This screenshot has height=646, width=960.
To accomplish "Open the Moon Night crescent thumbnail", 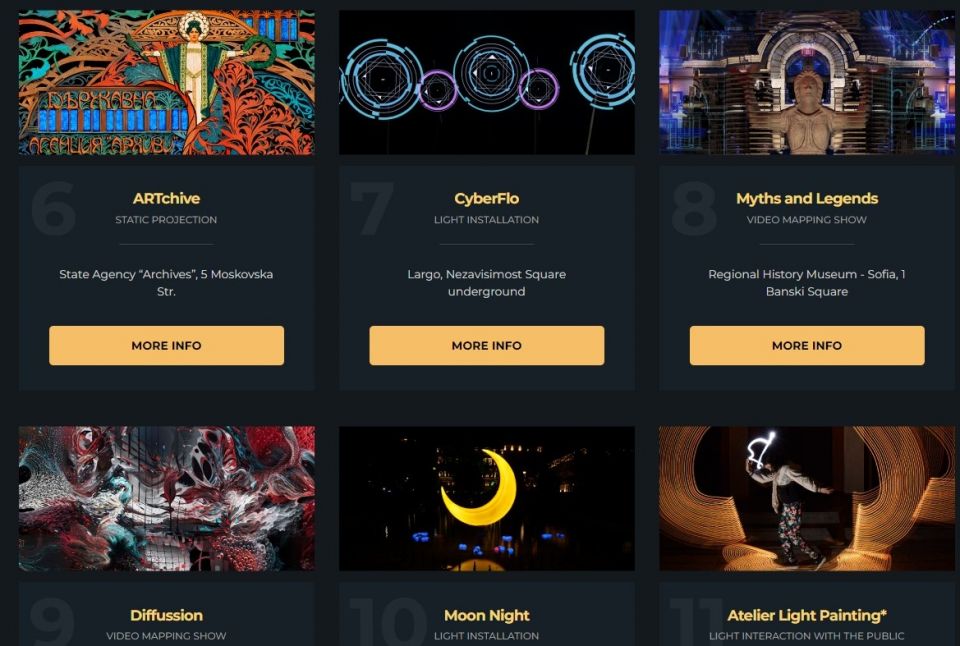I will (x=487, y=498).
